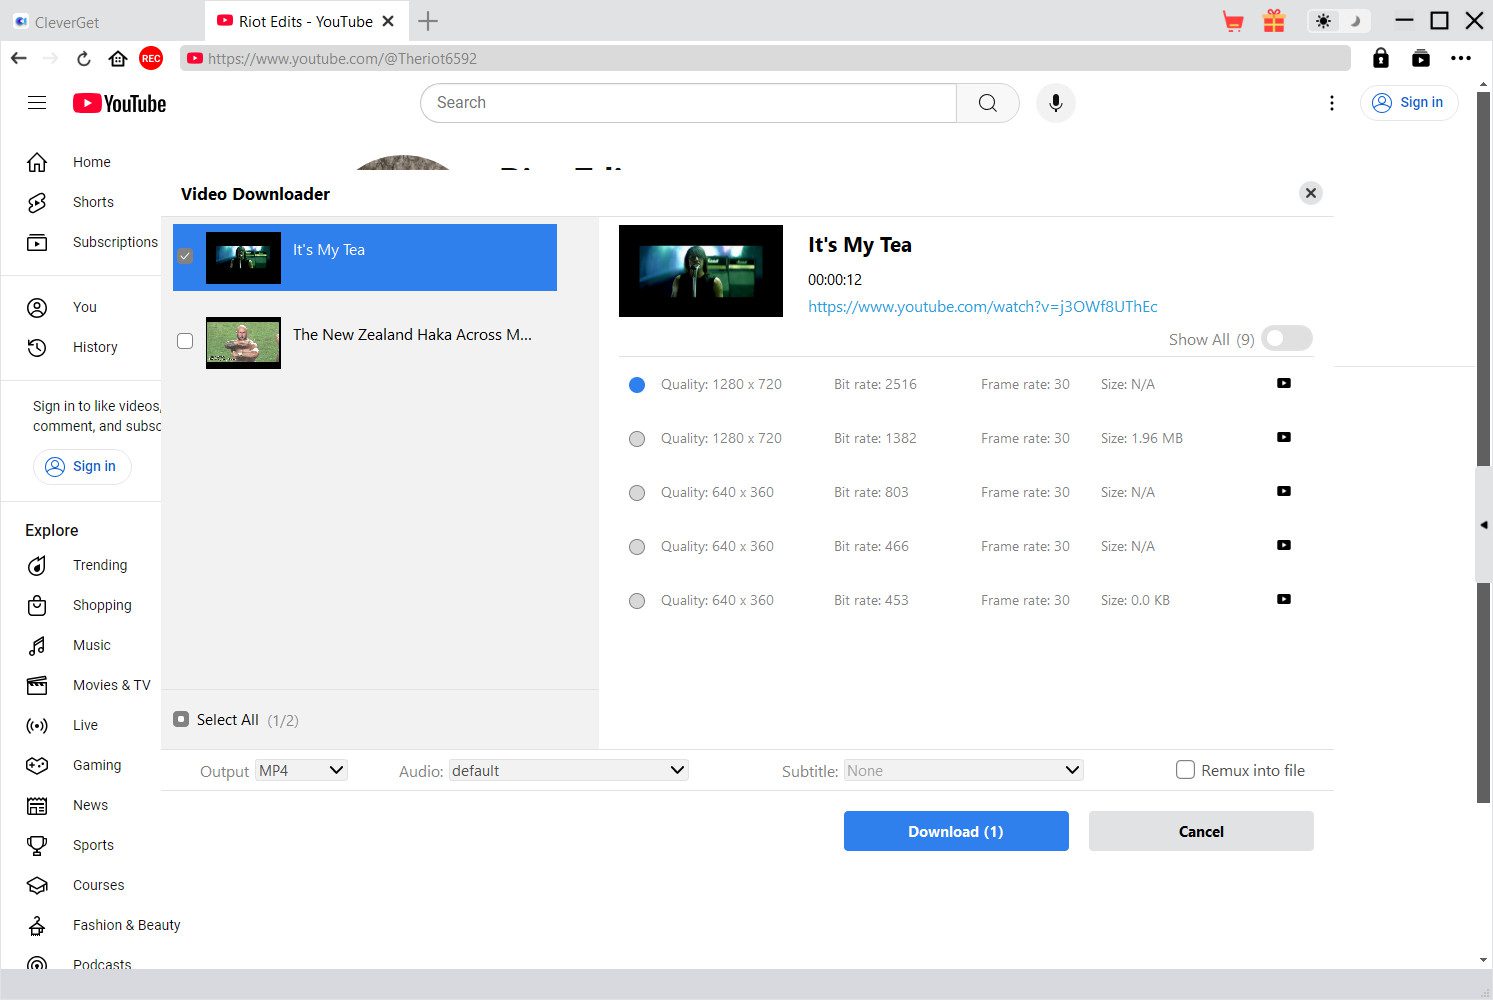Select the 1280 x 720 bit rate 1382 option

637,439
